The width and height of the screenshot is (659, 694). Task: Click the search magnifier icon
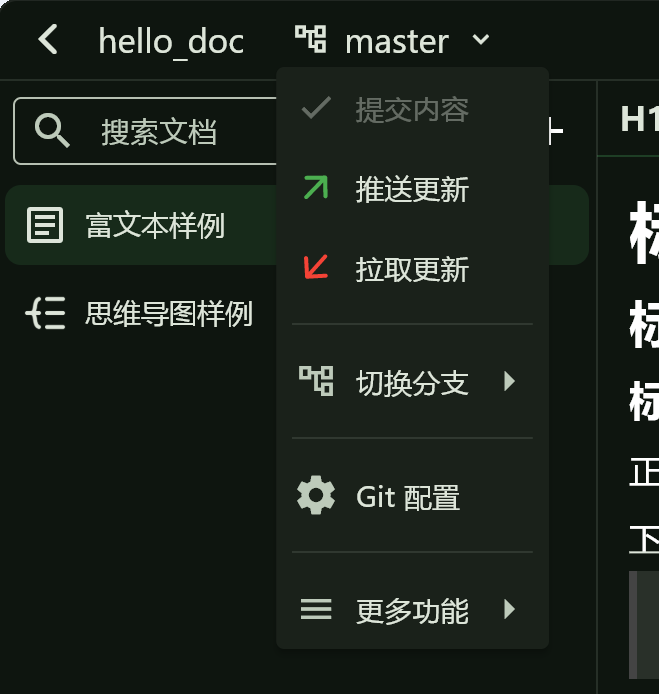[x=52, y=130]
